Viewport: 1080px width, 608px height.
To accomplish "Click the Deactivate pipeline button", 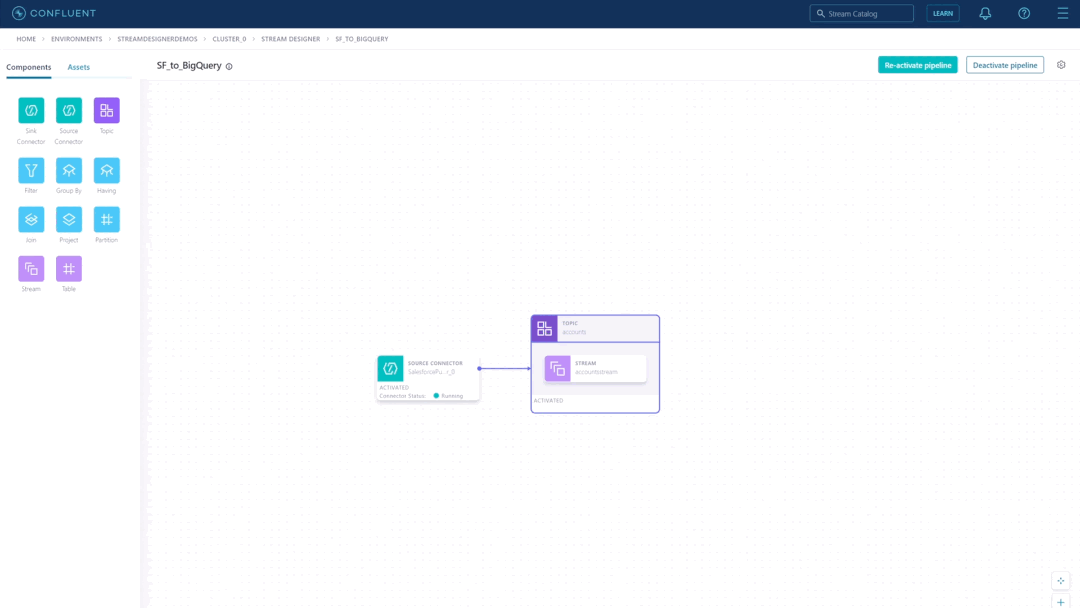I will point(1005,65).
